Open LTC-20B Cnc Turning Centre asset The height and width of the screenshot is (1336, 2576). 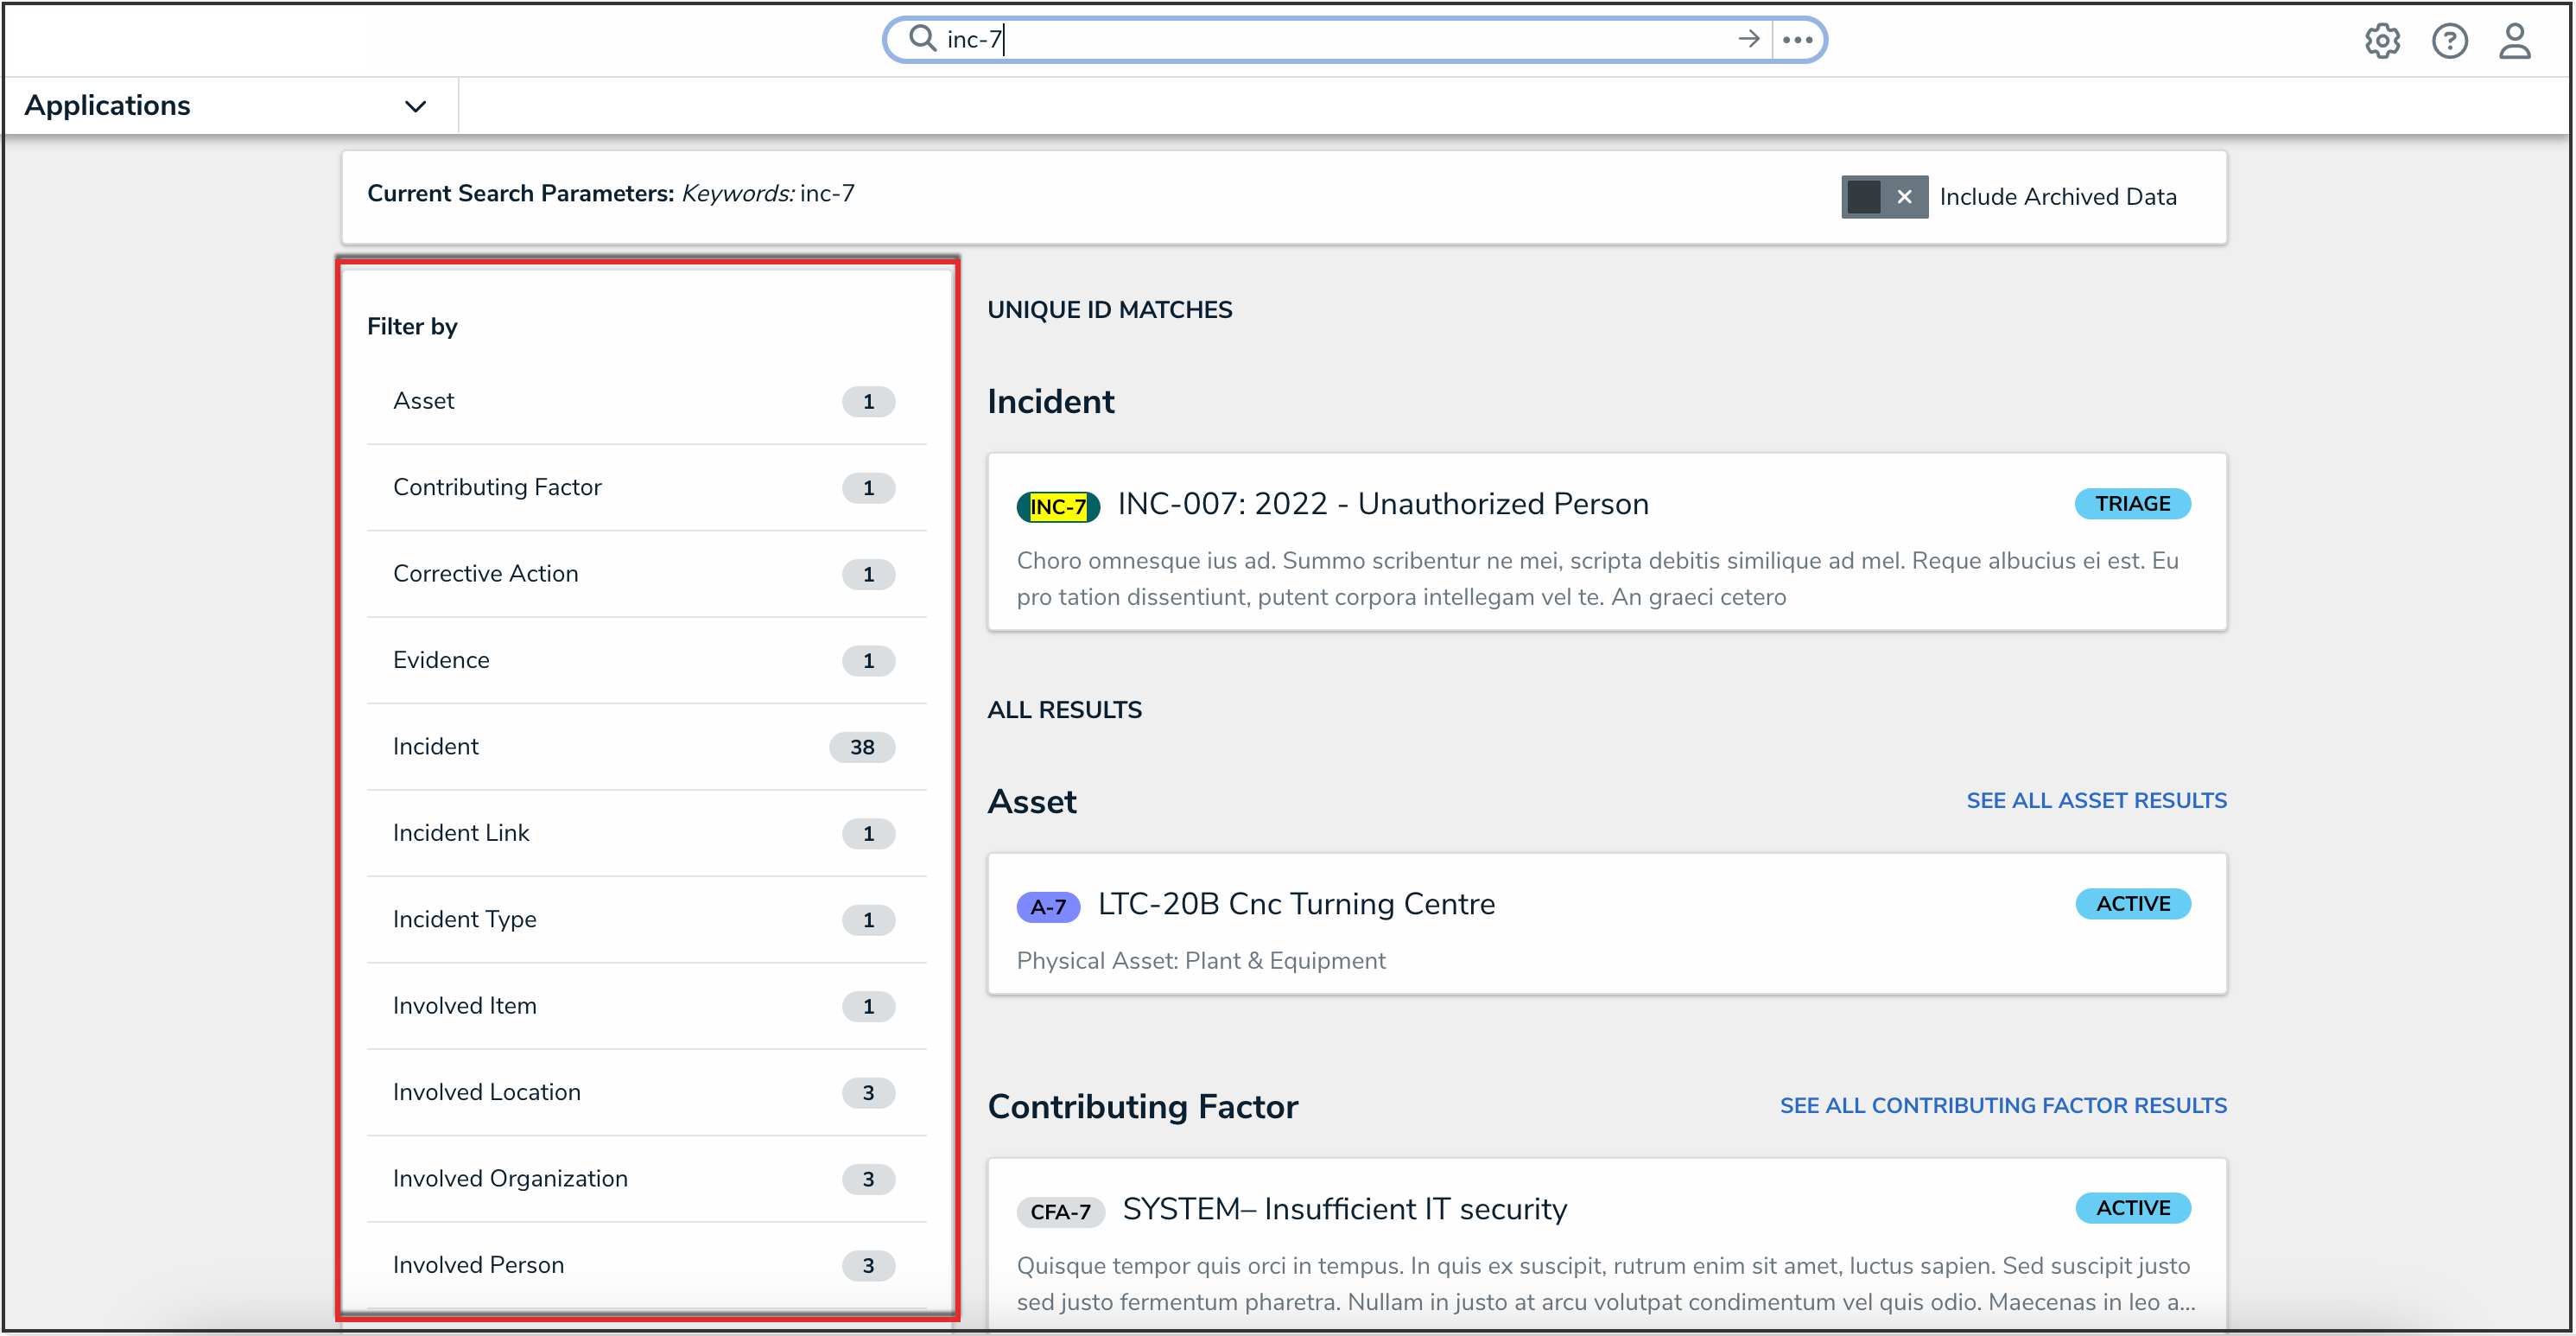click(1296, 904)
